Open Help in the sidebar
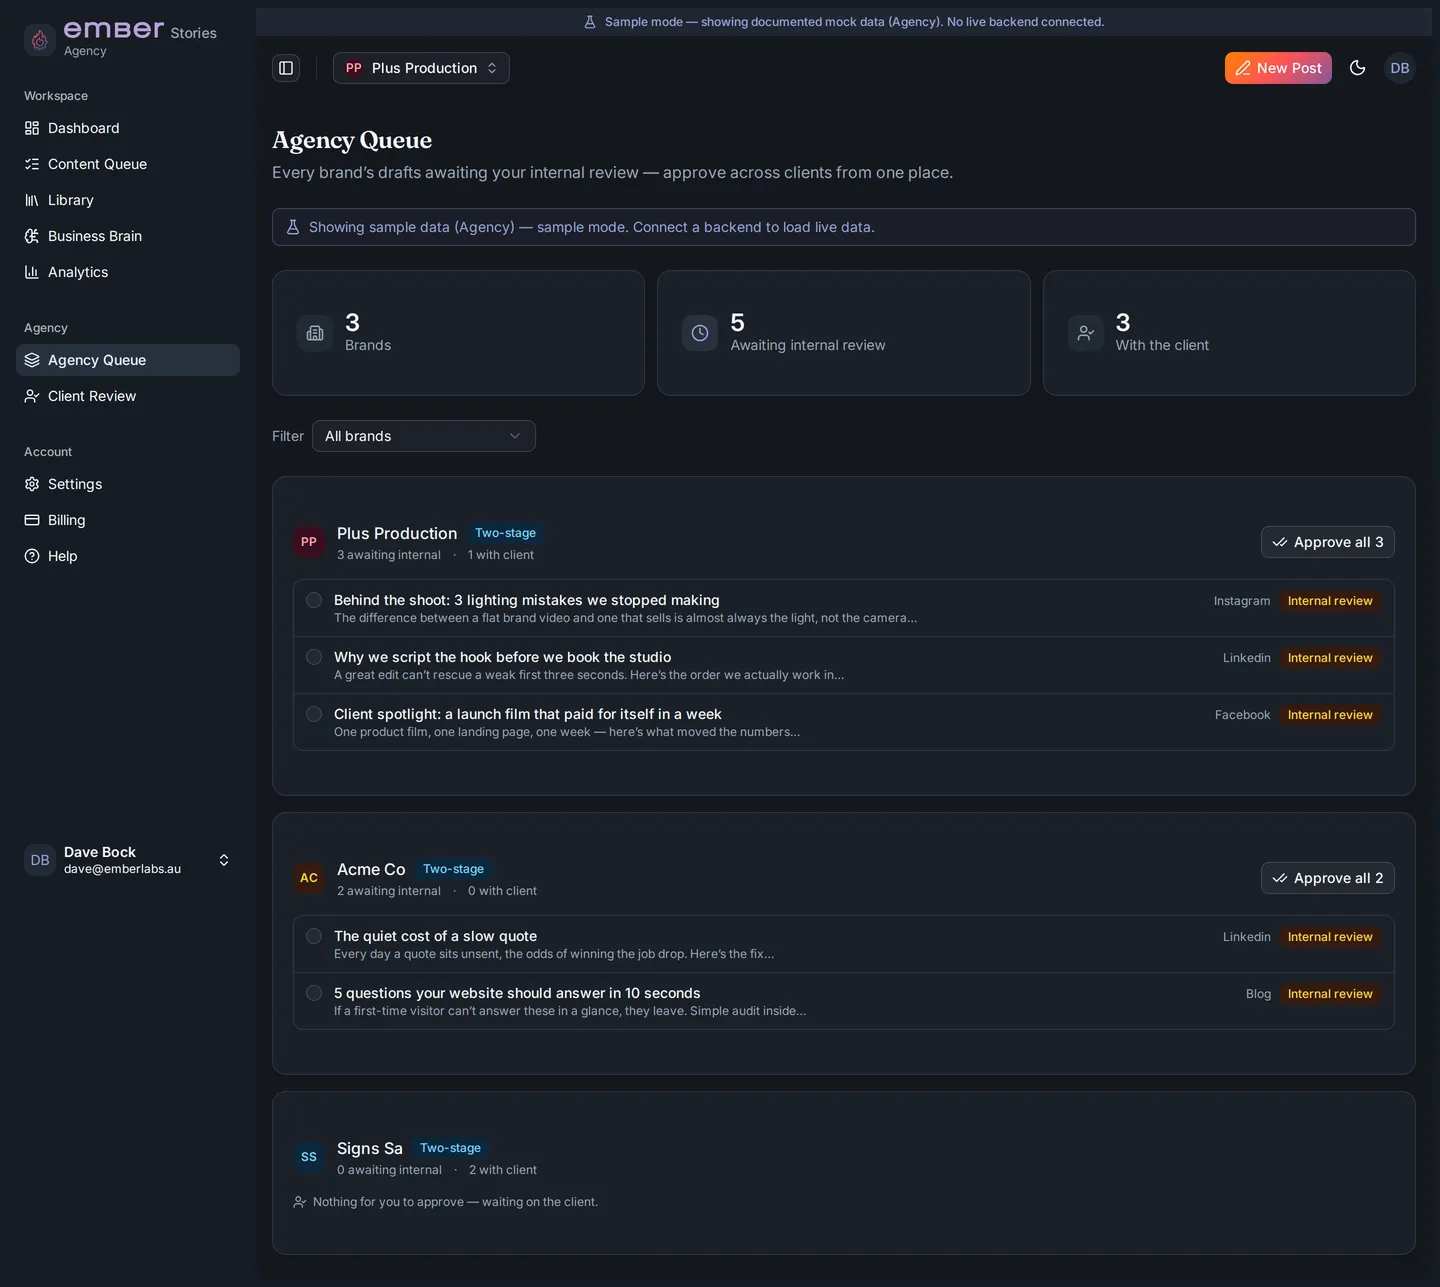 (x=128, y=556)
